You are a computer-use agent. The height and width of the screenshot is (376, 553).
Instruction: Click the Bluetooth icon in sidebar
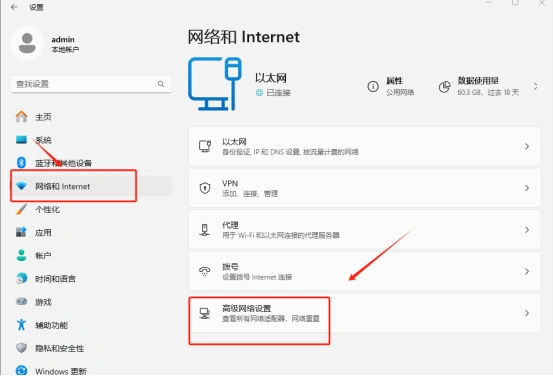coord(22,163)
